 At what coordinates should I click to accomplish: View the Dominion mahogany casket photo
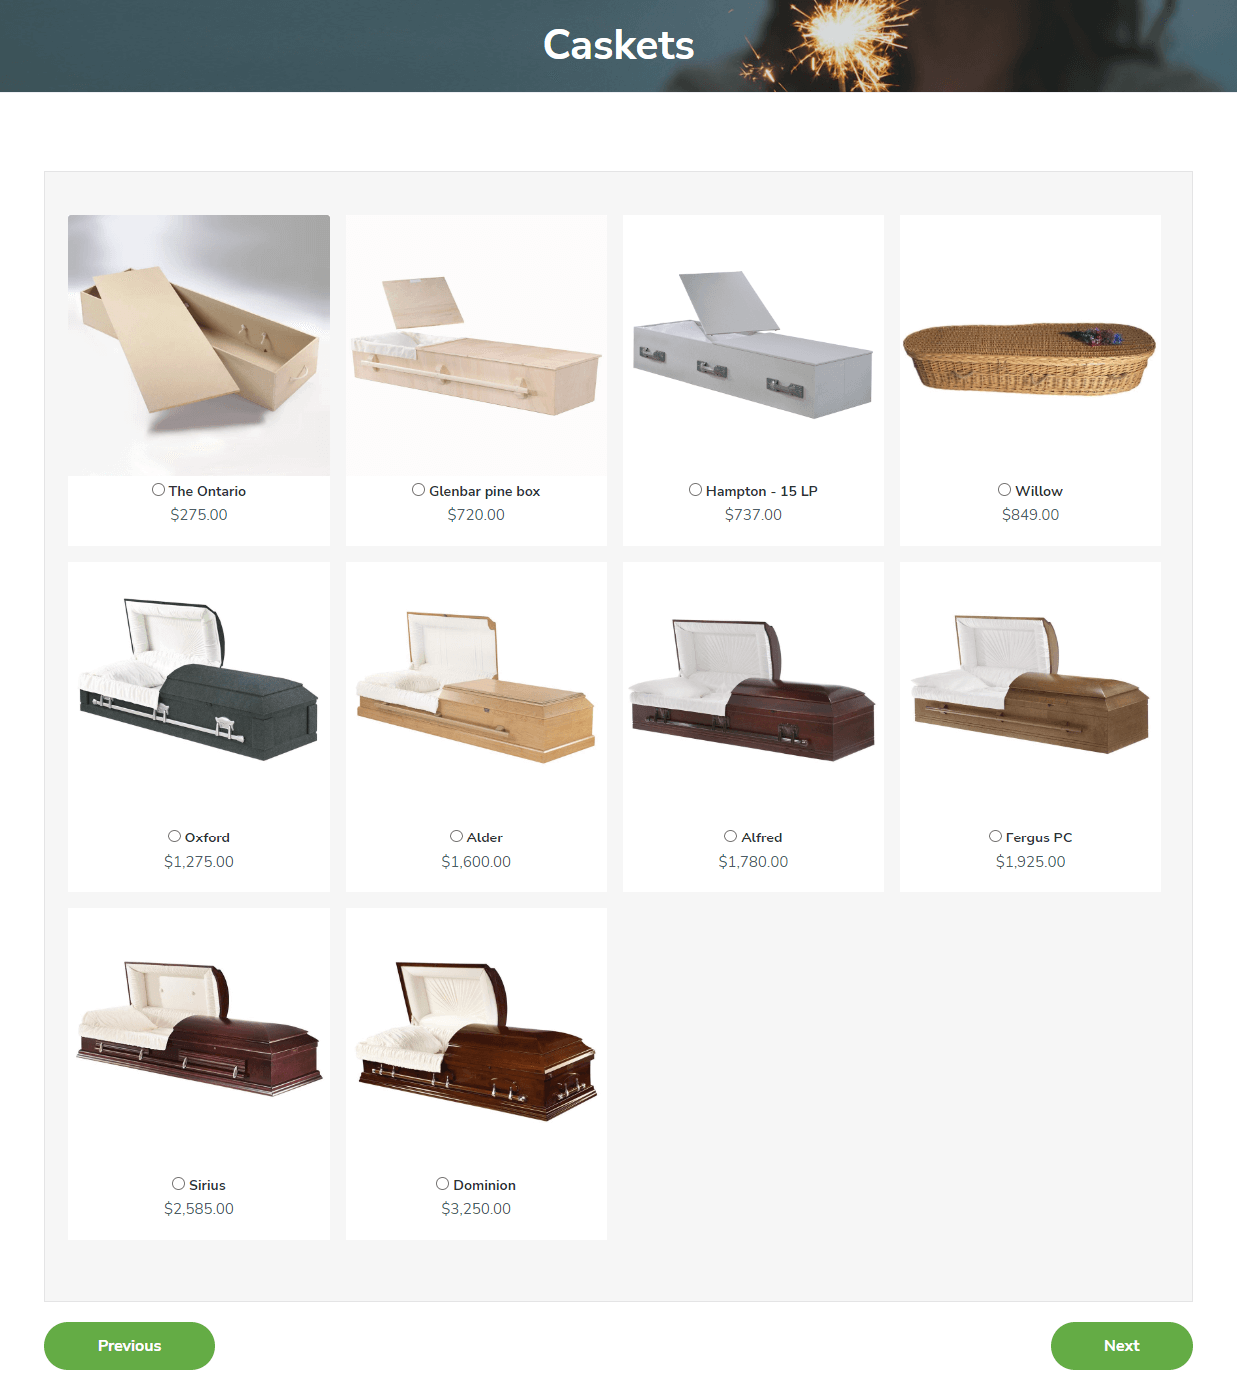(476, 1039)
